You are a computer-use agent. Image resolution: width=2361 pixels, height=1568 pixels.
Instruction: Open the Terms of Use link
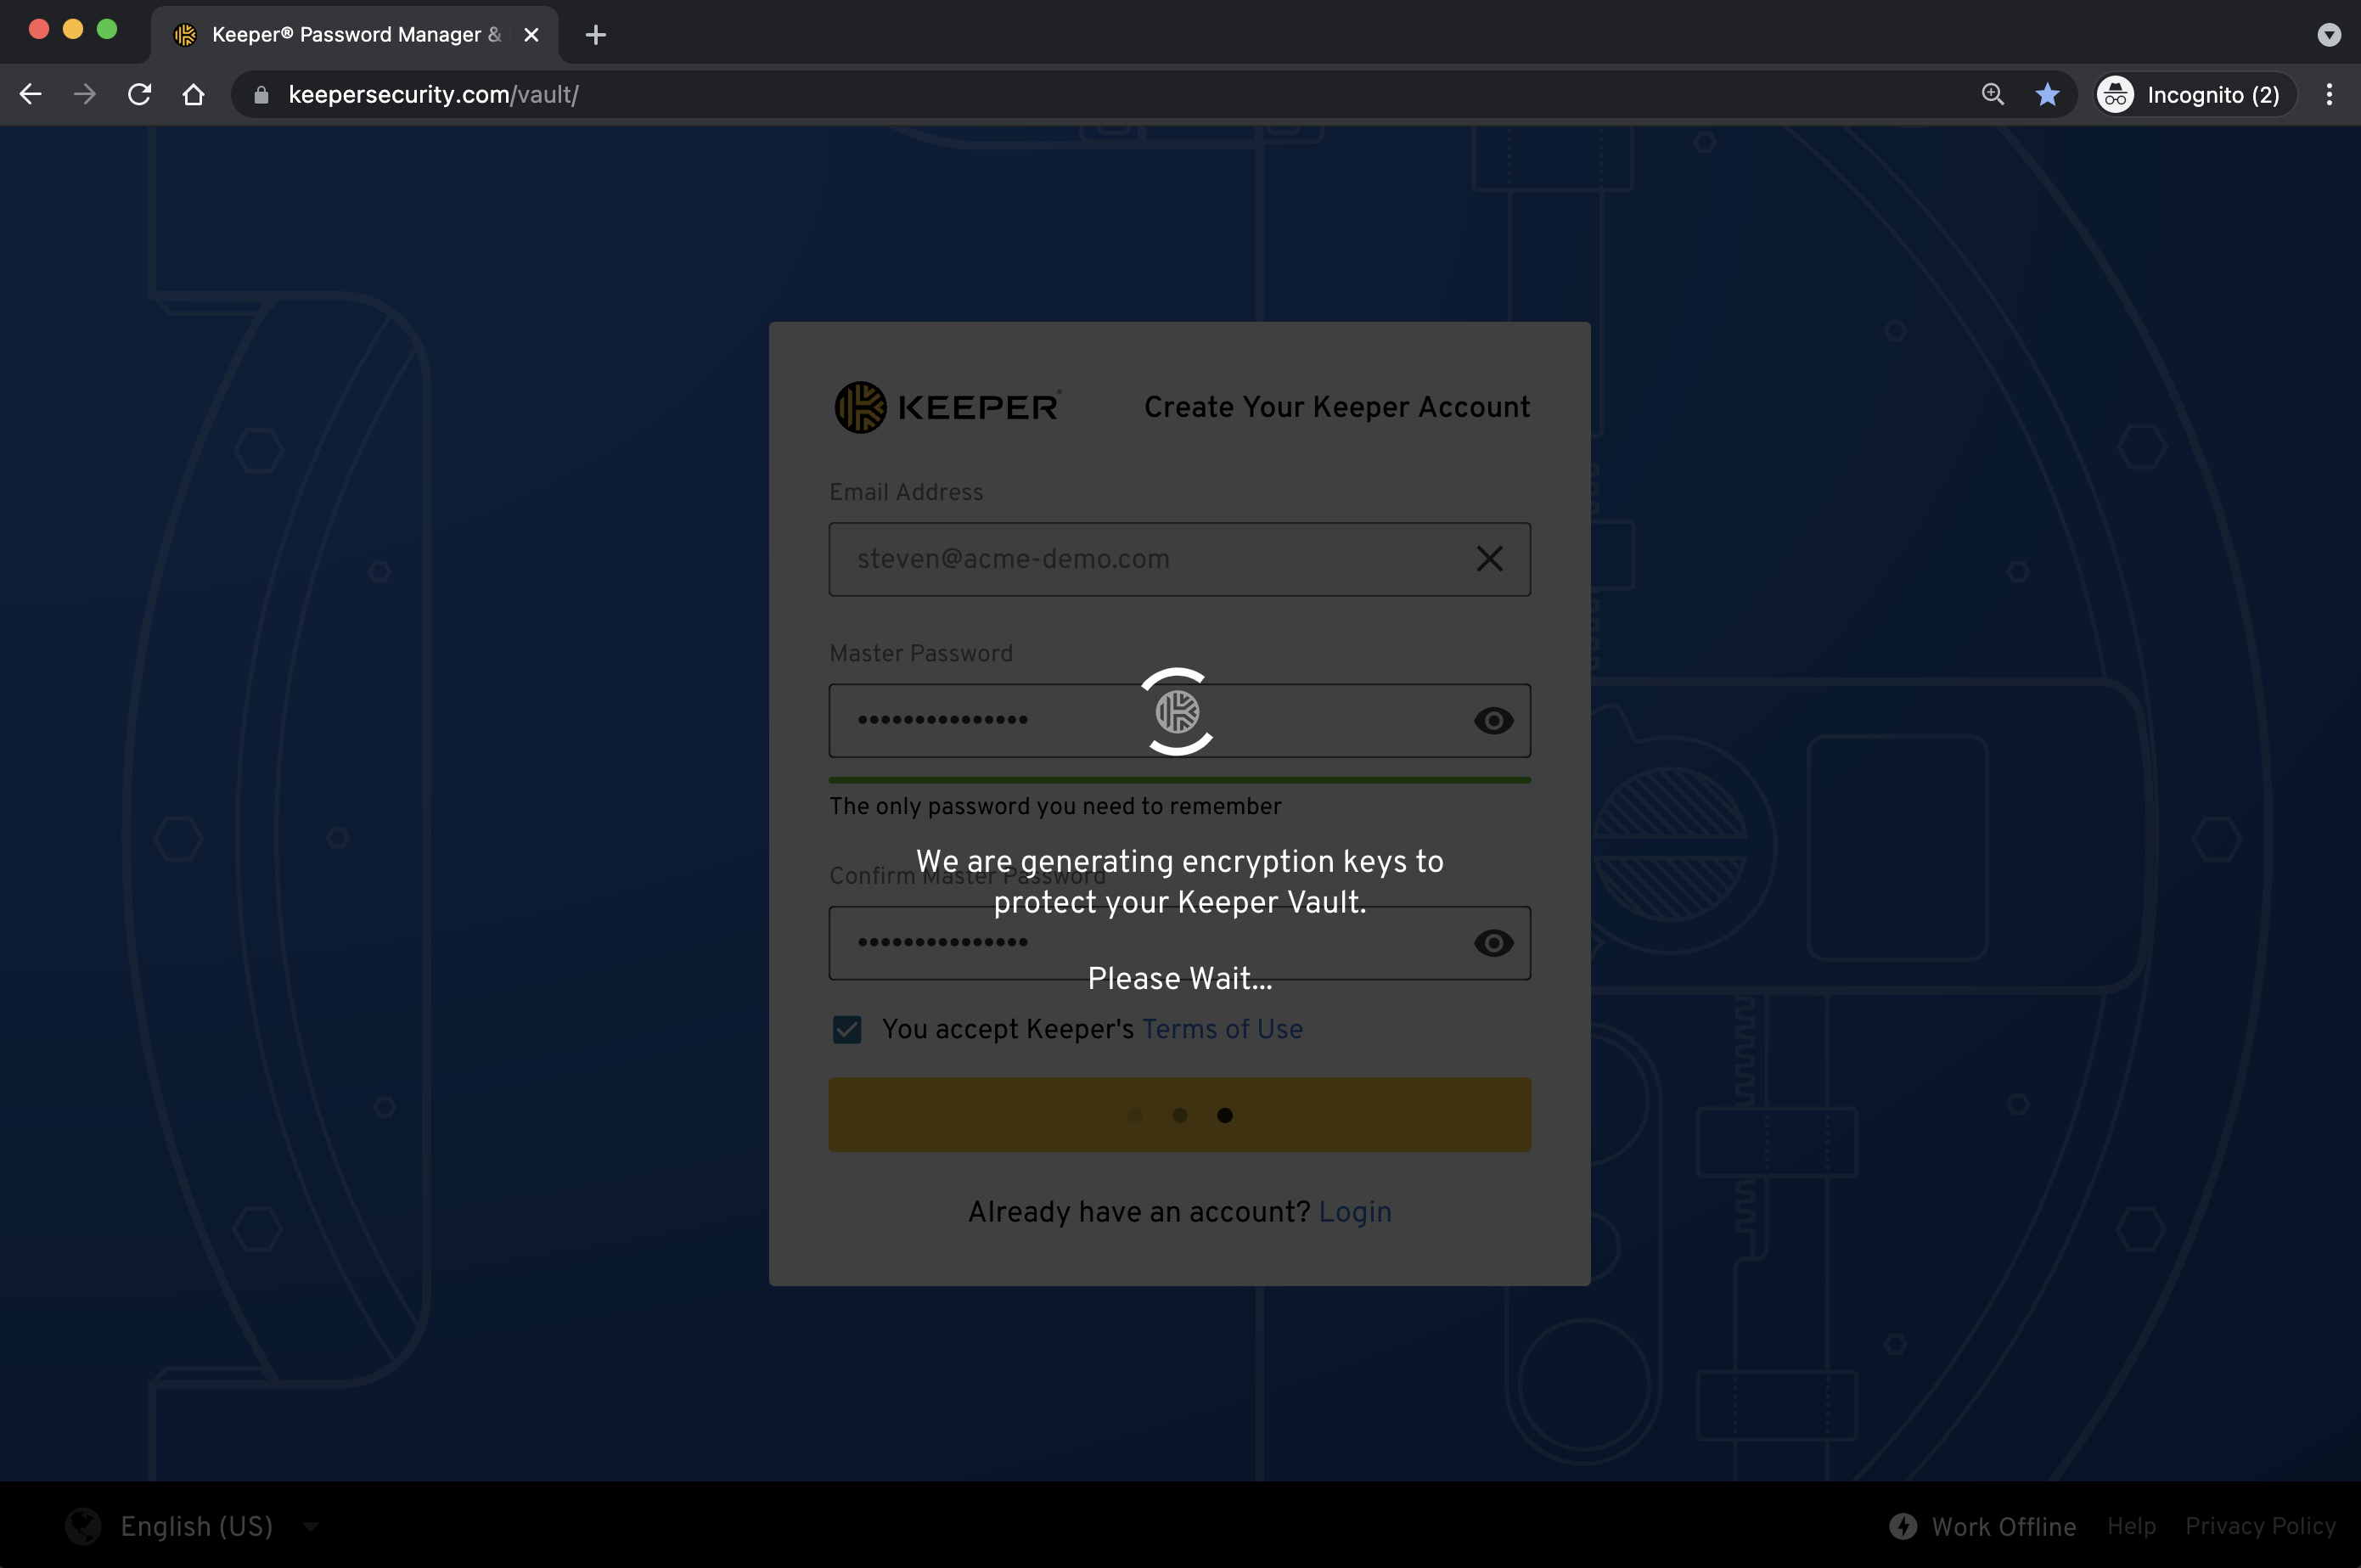(1222, 1029)
